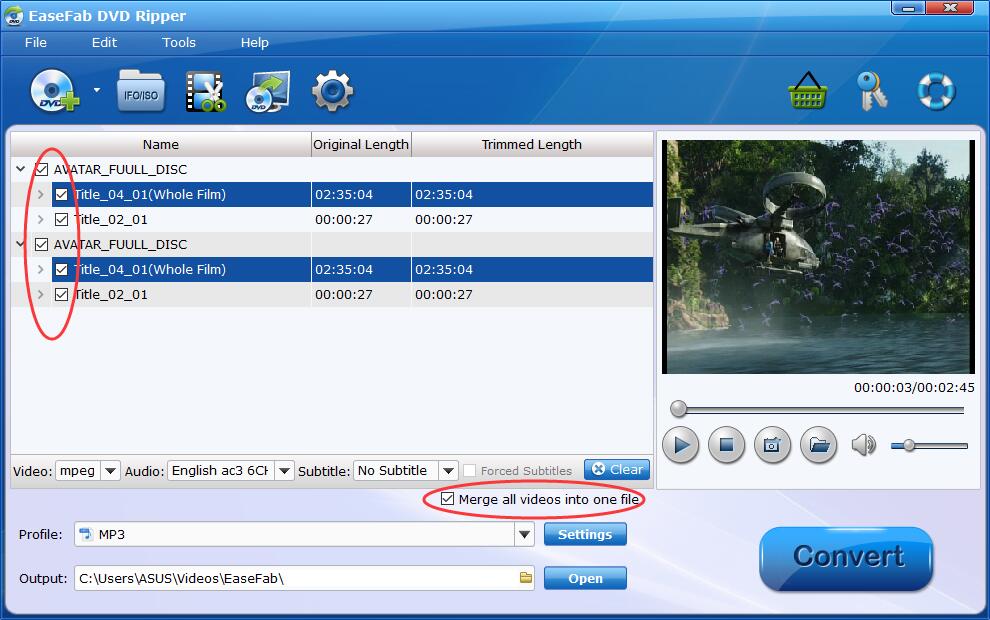Screen dimensions: 990x620
Task: Uncheck second AVATAR_FUULL_DISC checkbox
Action: coord(42,244)
